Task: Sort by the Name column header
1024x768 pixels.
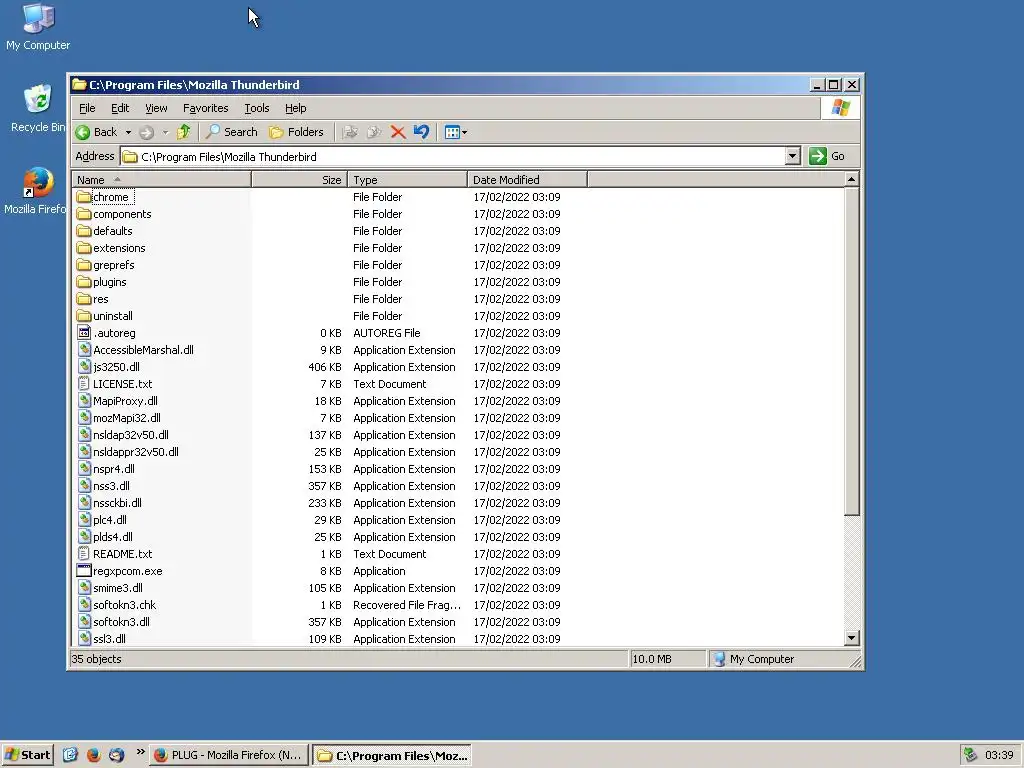Action: 161,180
